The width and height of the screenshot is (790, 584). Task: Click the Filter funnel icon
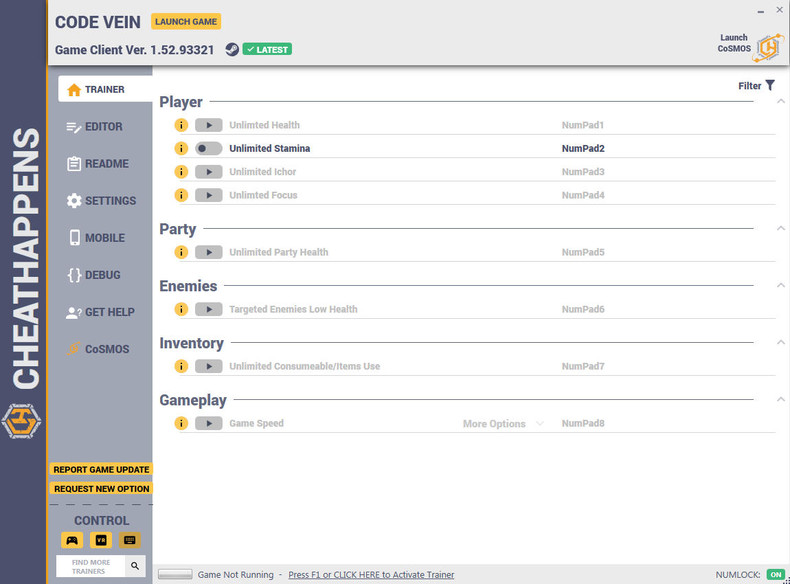pos(770,85)
